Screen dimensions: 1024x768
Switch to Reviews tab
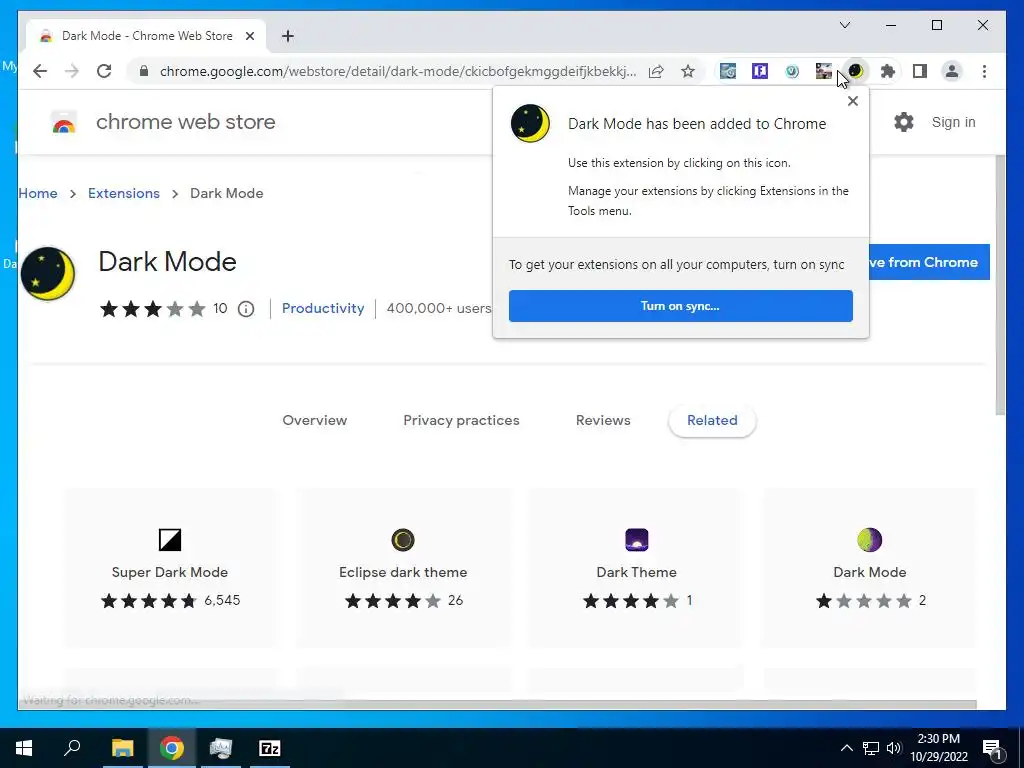(603, 421)
